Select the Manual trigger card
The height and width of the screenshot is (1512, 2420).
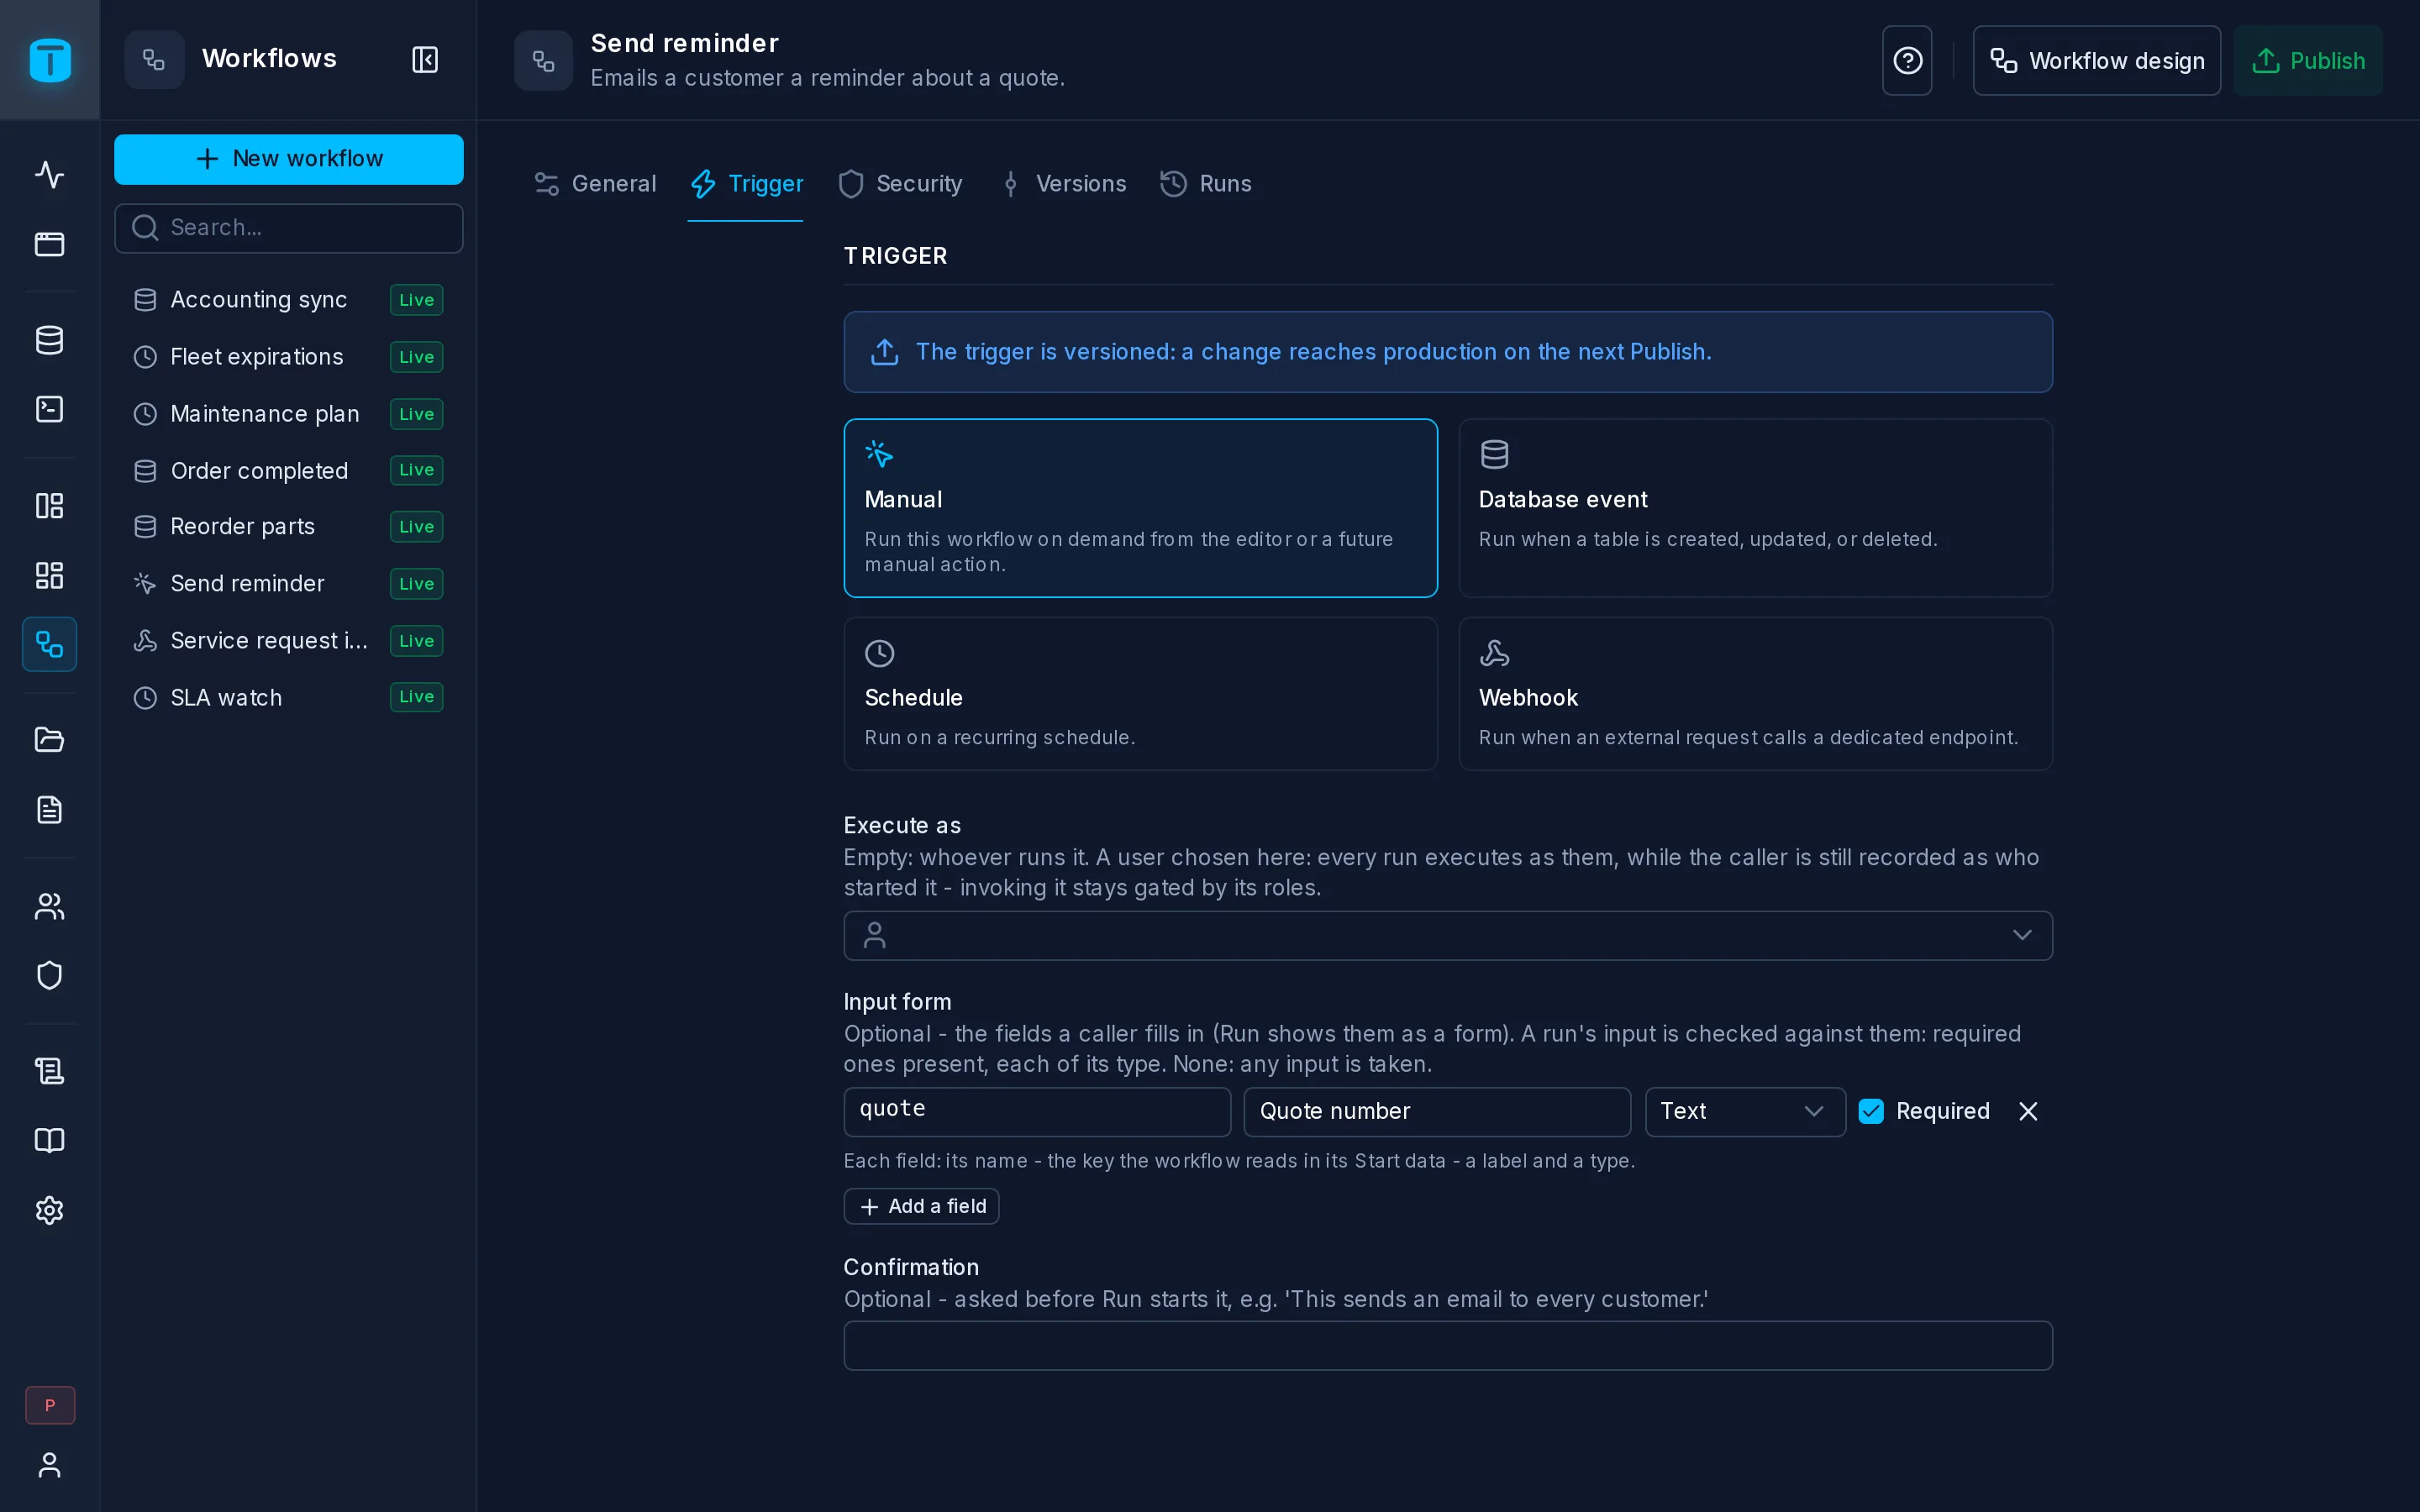(1140, 508)
